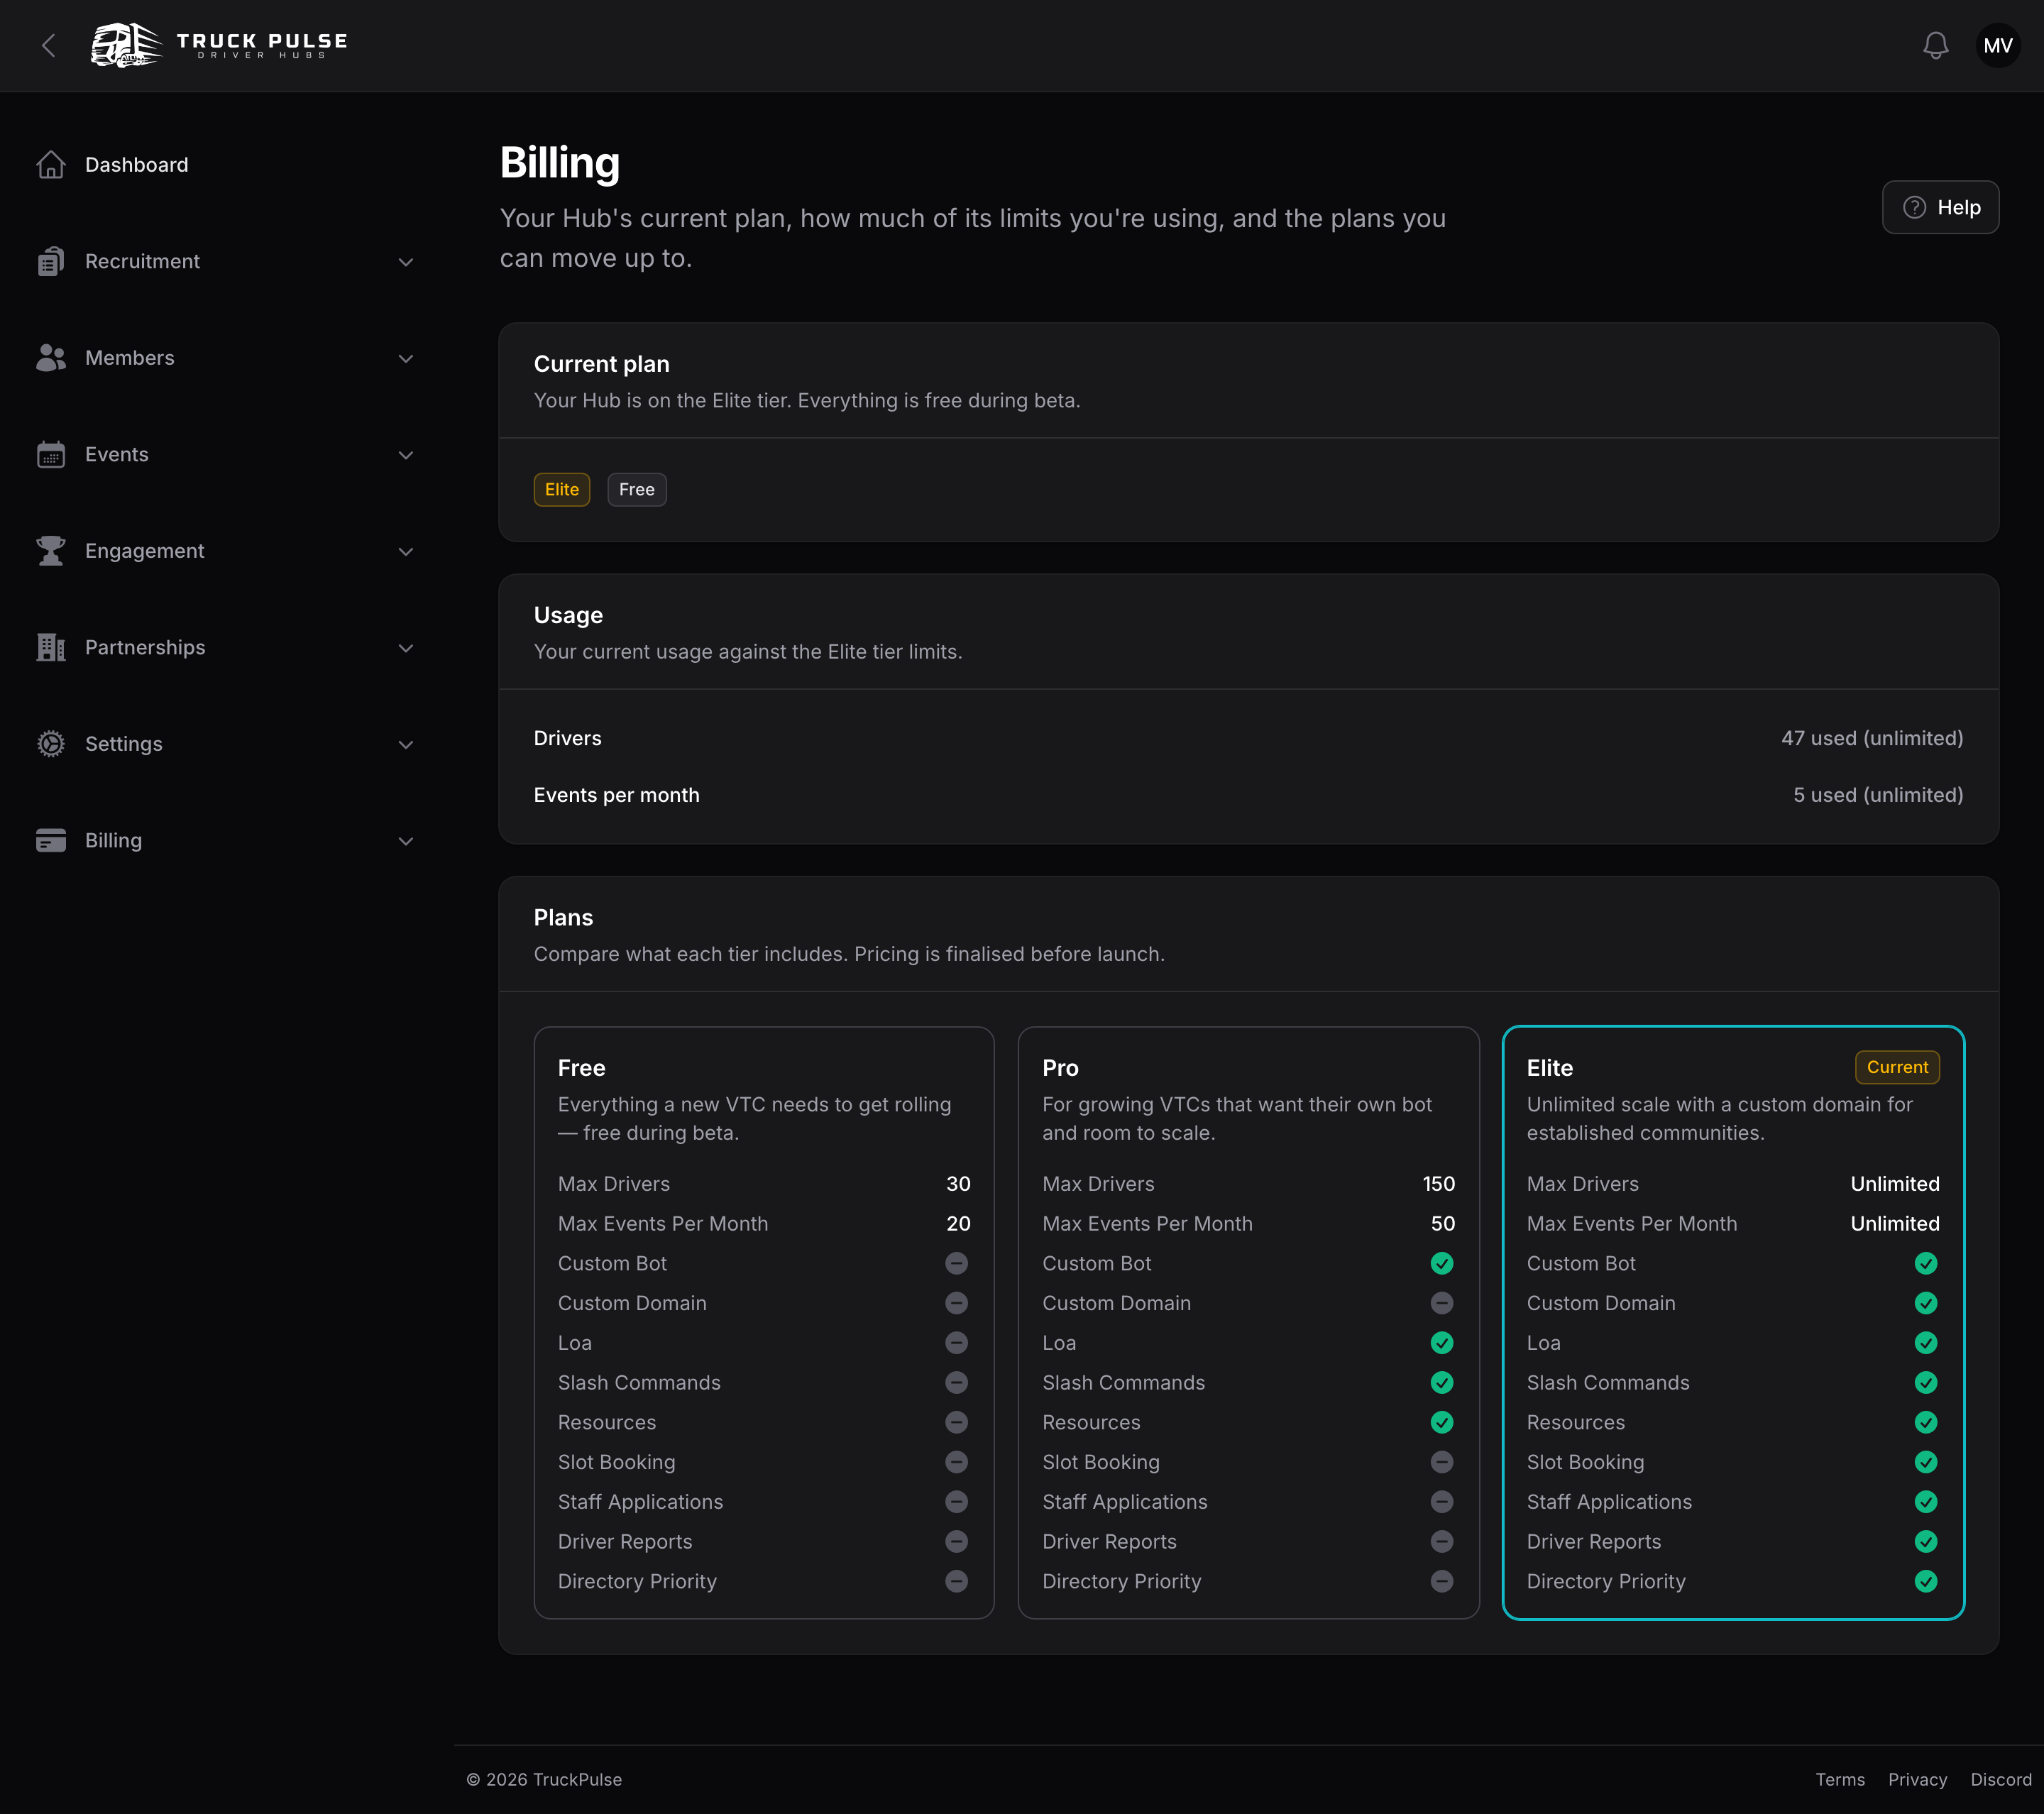The height and width of the screenshot is (1814, 2044).
Task: Go back using the header arrow
Action: [48, 45]
